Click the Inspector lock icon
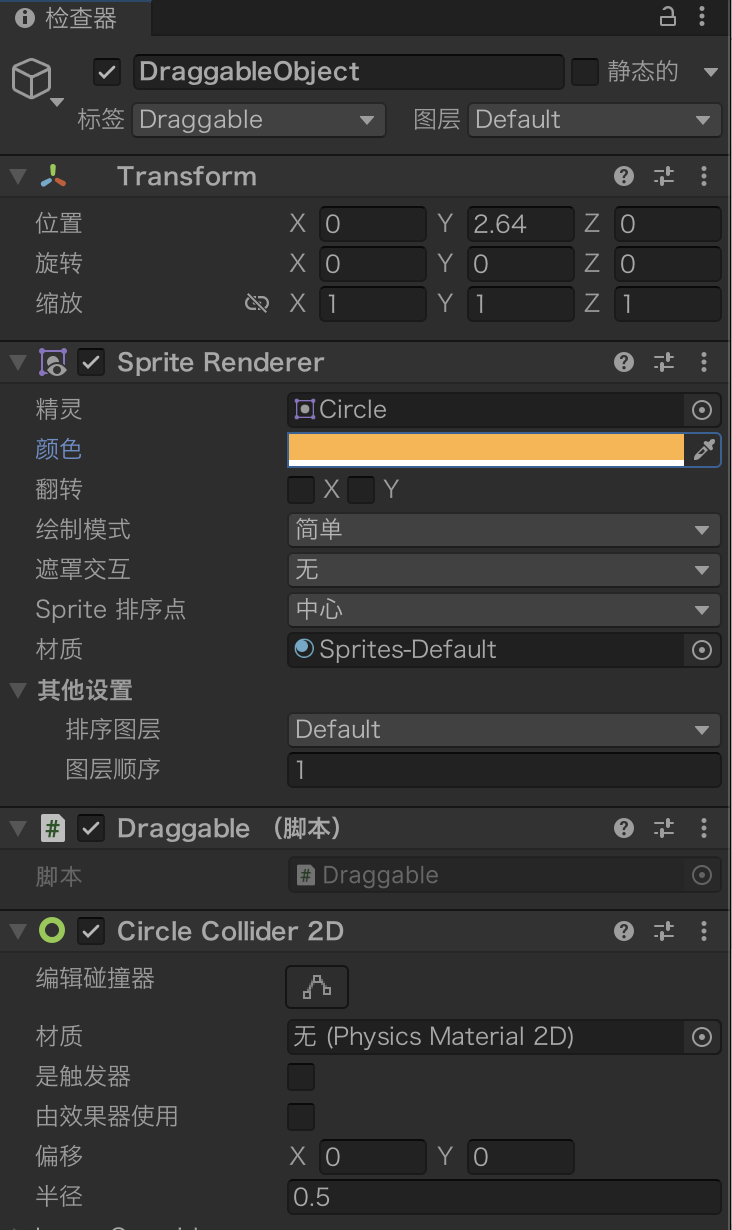The height and width of the screenshot is (1230, 732). tap(668, 17)
